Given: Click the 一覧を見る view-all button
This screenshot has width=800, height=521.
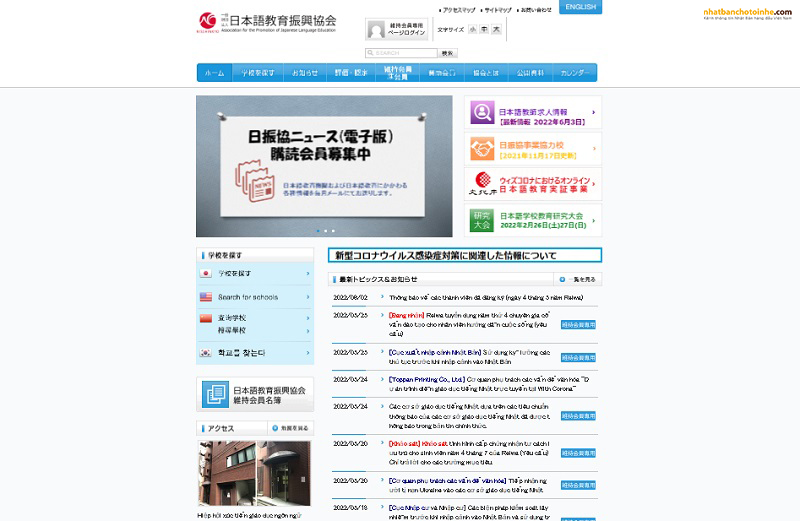Looking at the screenshot, I should click(x=578, y=279).
